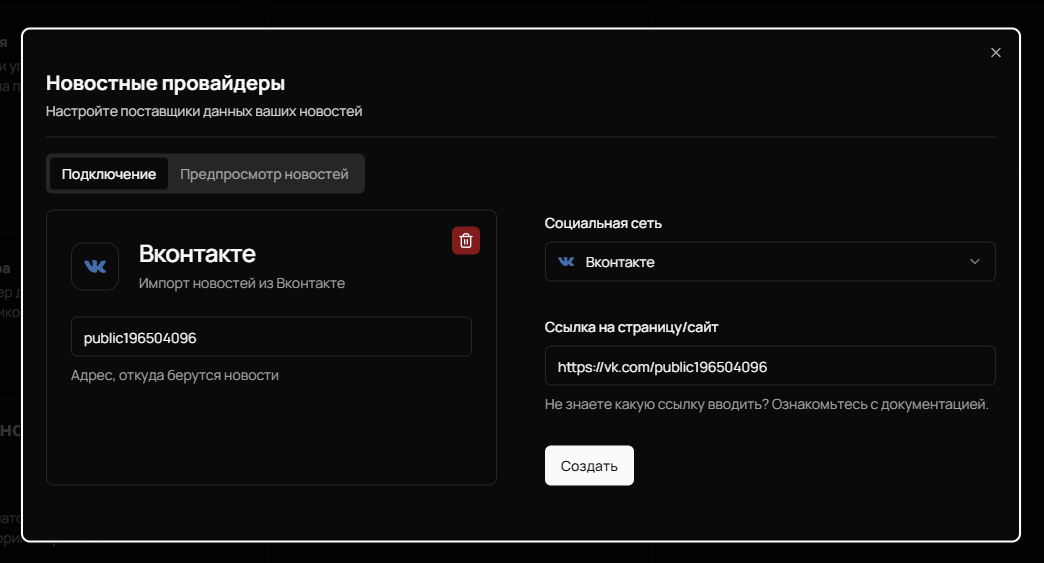Switch to the Подключение tab

(x=109, y=174)
